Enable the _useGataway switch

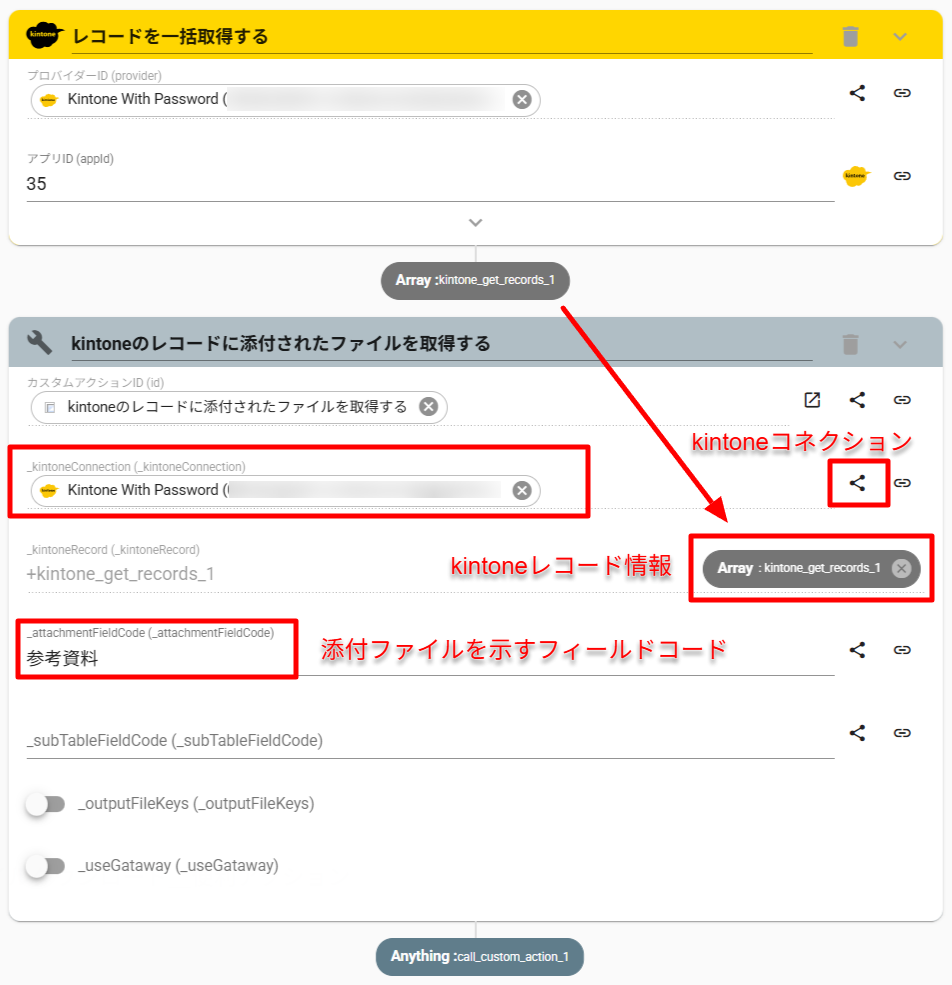(x=45, y=866)
